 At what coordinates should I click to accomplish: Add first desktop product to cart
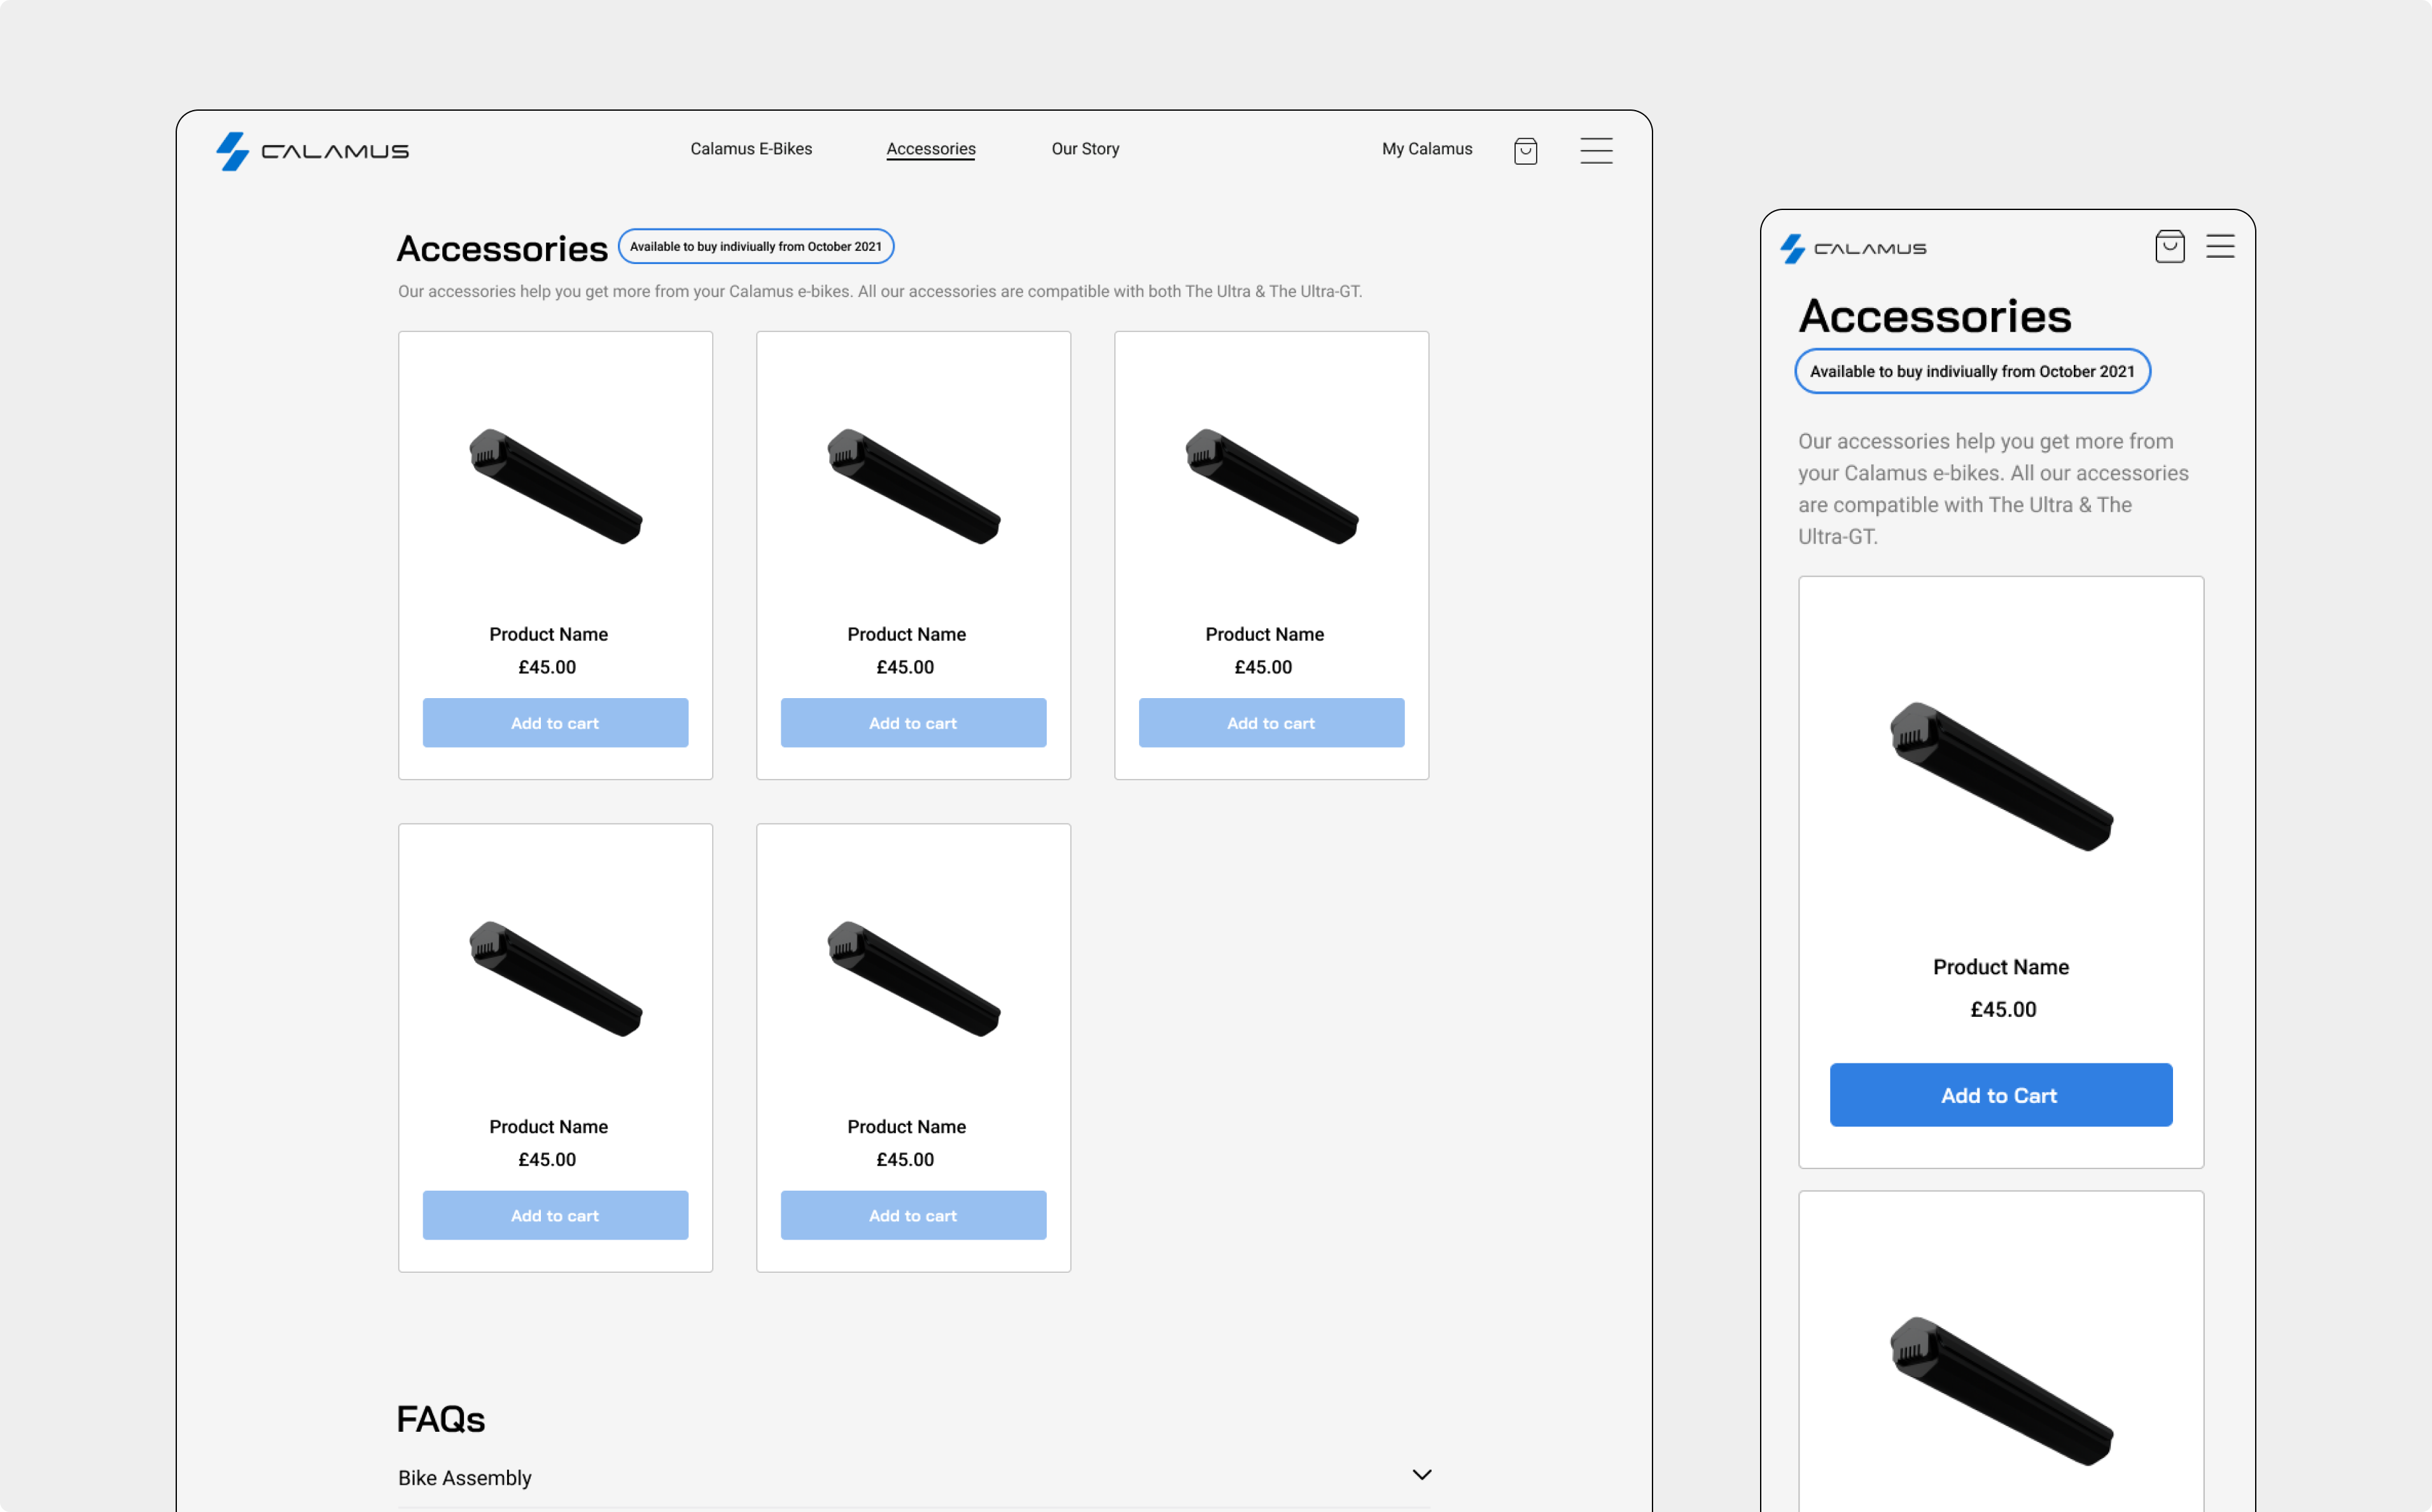click(x=555, y=723)
